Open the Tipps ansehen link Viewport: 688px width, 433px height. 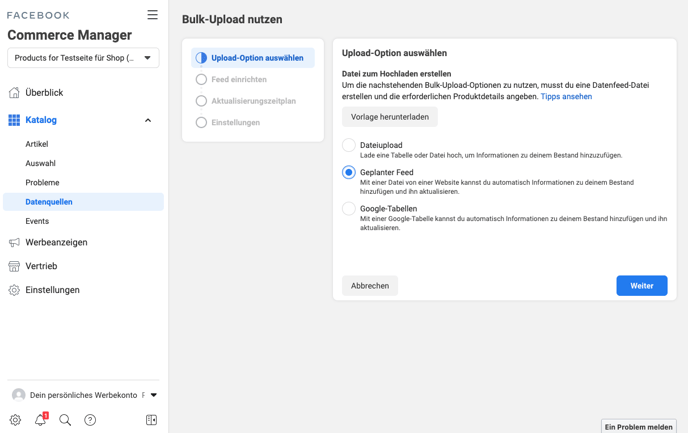click(x=566, y=97)
